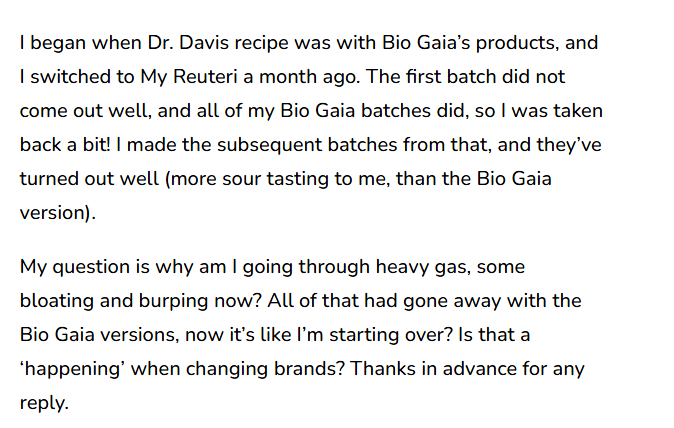Click 'Bio Gaia batches' in third line
Image resolution: width=674 pixels, height=428 pixels.
356,111
